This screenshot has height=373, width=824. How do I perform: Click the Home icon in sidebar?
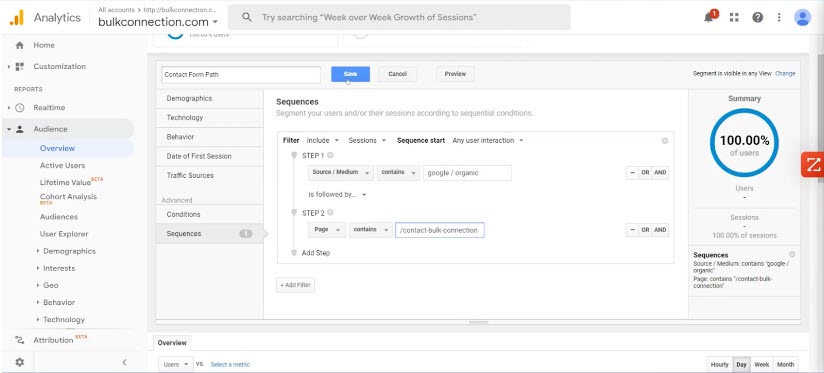tap(19, 45)
